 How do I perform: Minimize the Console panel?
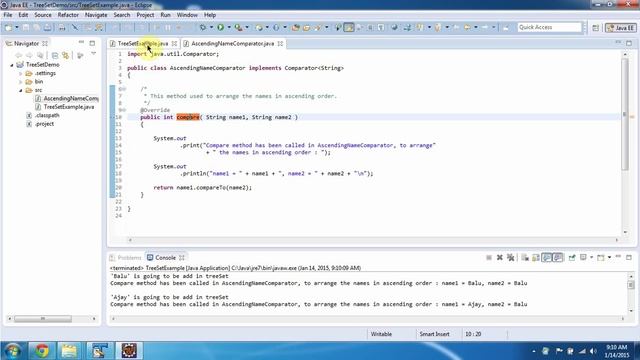coord(618,257)
